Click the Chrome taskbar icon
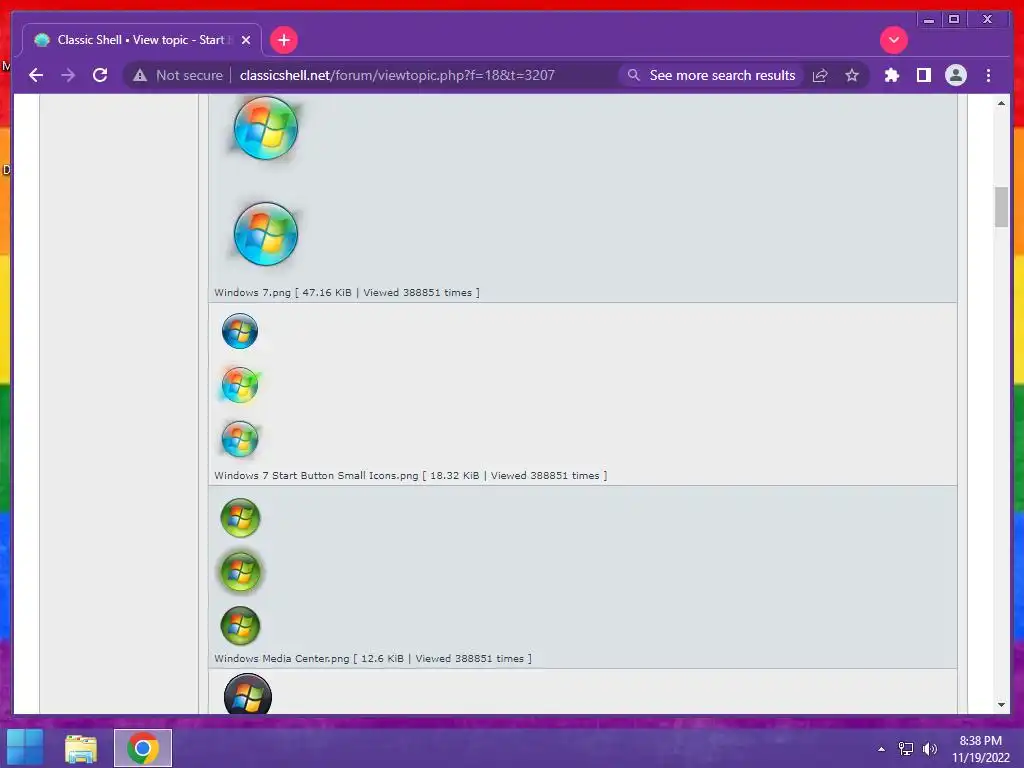The image size is (1024, 768). 143,748
